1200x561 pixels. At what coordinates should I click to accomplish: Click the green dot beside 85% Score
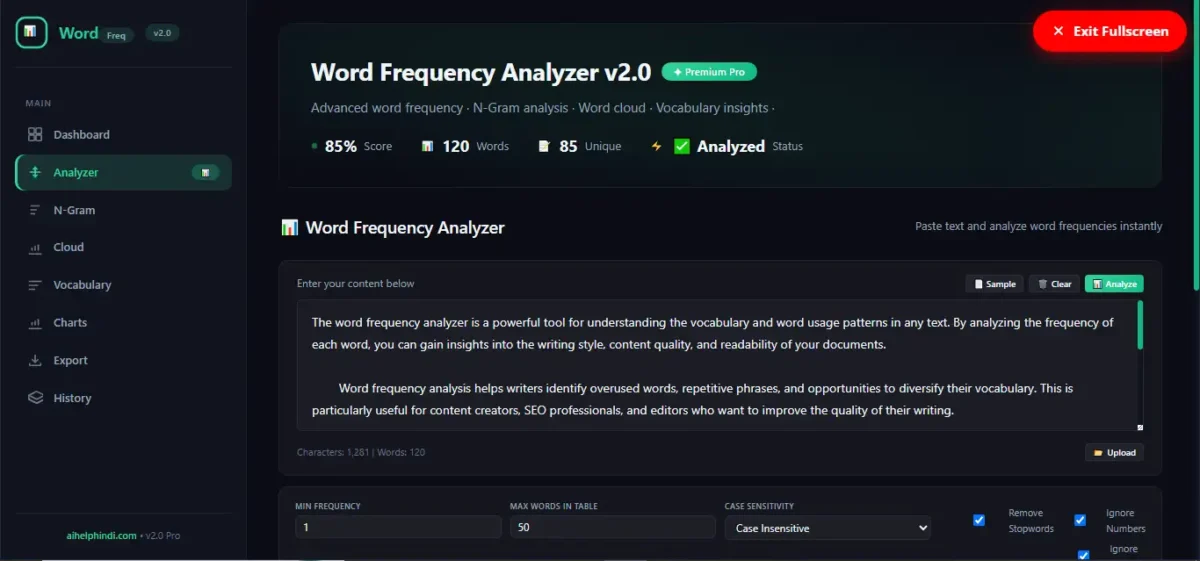(x=315, y=146)
